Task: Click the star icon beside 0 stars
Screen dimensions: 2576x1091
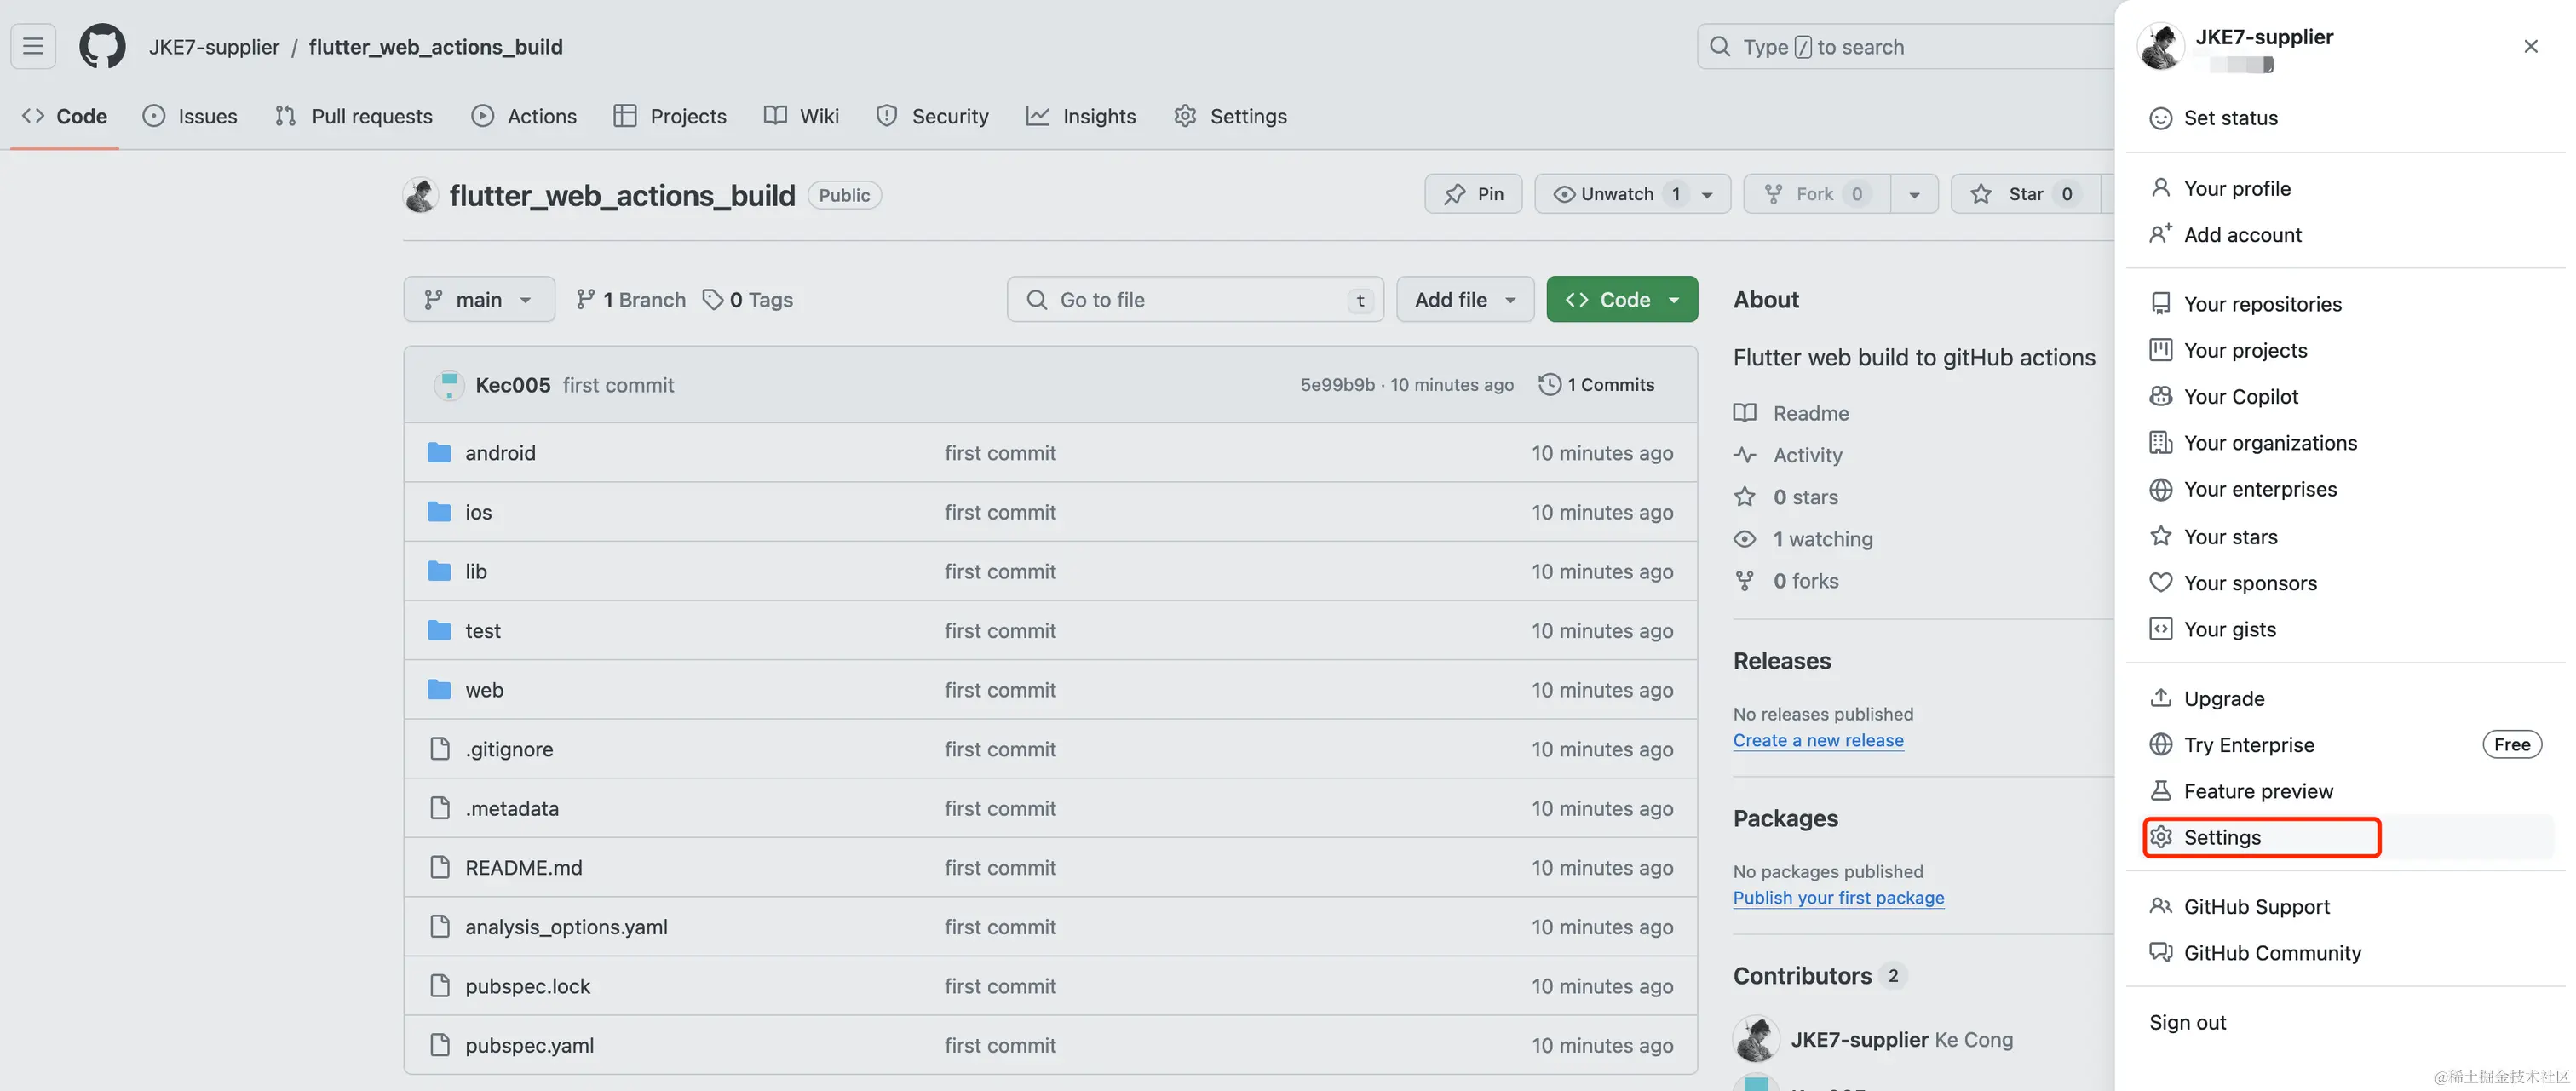Action: [1745, 497]
